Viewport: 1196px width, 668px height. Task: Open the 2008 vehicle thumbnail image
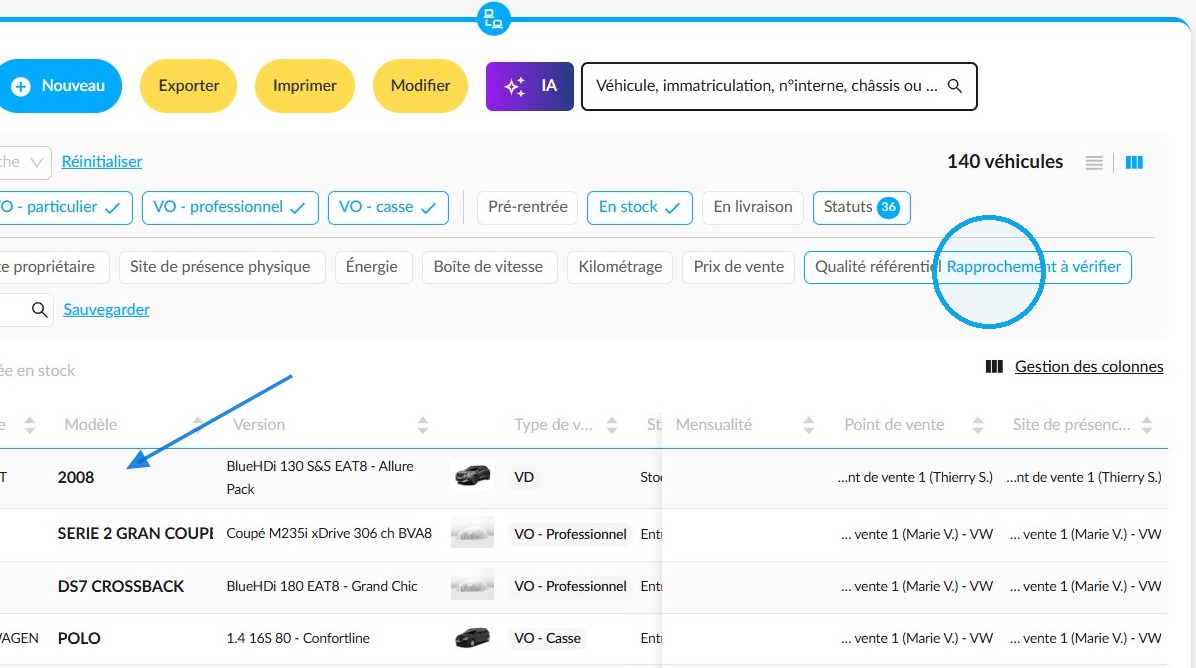[472, 476]
